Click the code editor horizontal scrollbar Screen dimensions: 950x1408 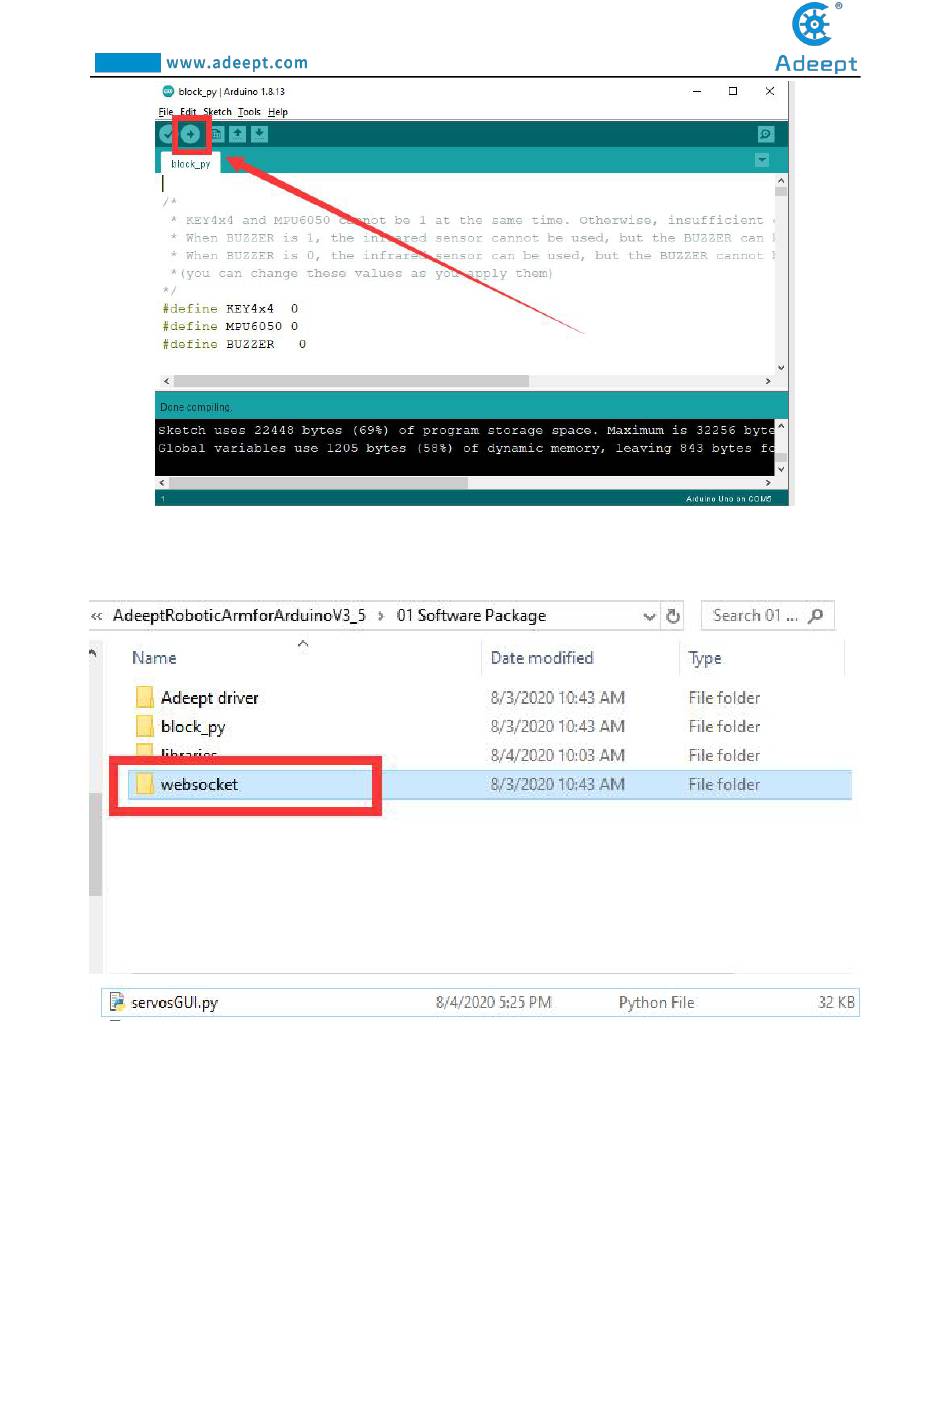(x=350, y=381)
